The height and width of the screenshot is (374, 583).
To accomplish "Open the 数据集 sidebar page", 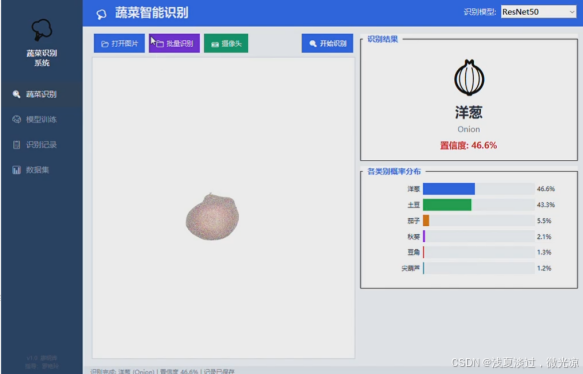I will pyautogui.click(x=42, y=170).
